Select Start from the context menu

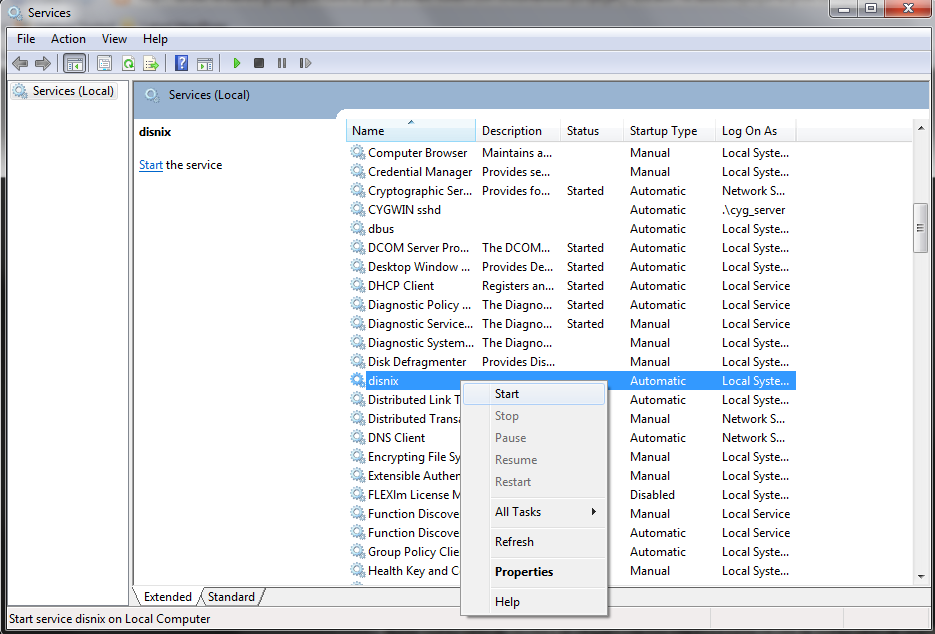(507, 393)
